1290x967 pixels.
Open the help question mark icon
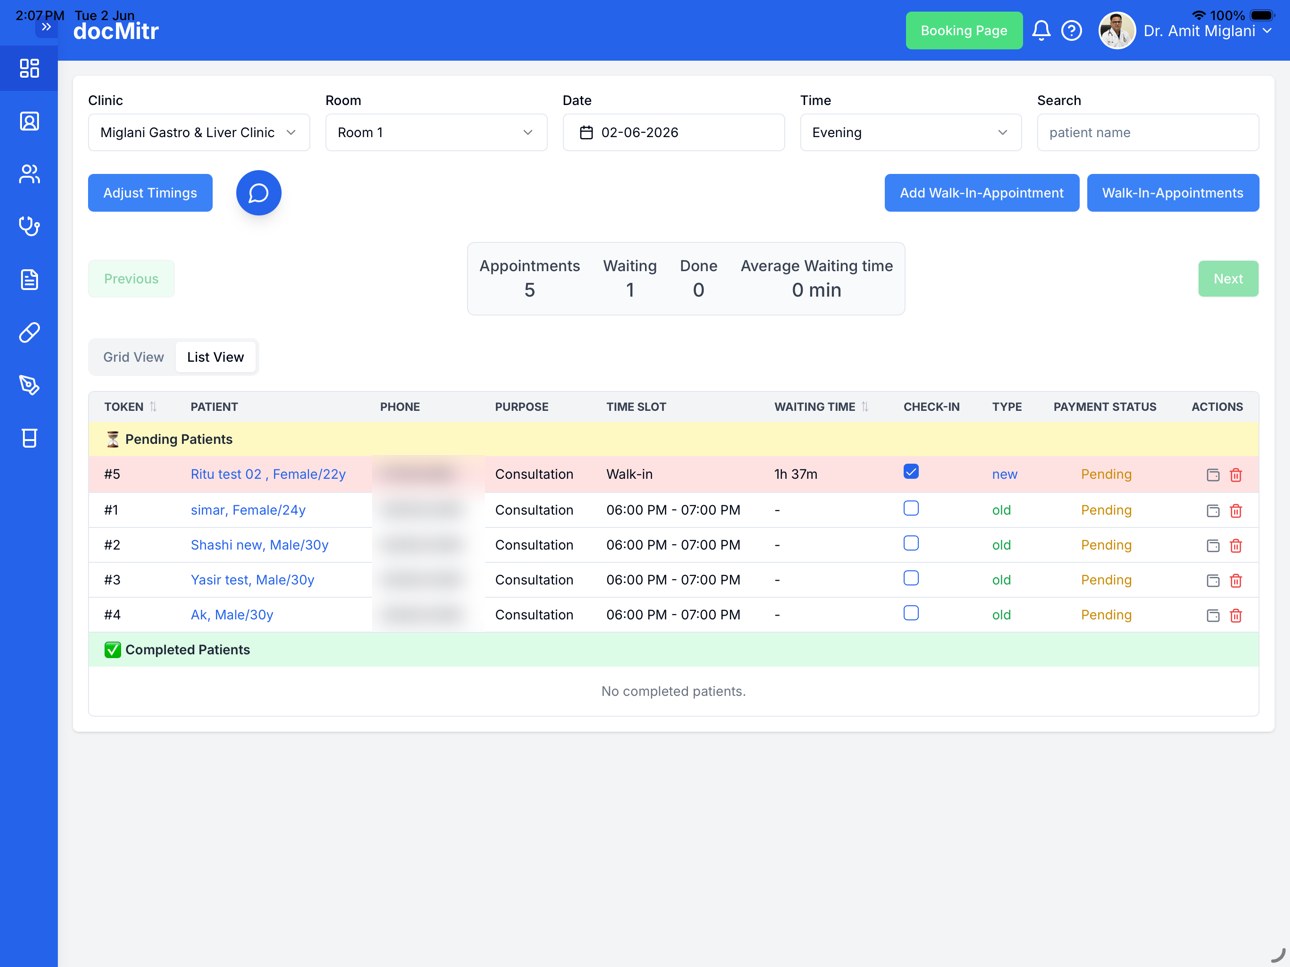tap(1071, 31)
